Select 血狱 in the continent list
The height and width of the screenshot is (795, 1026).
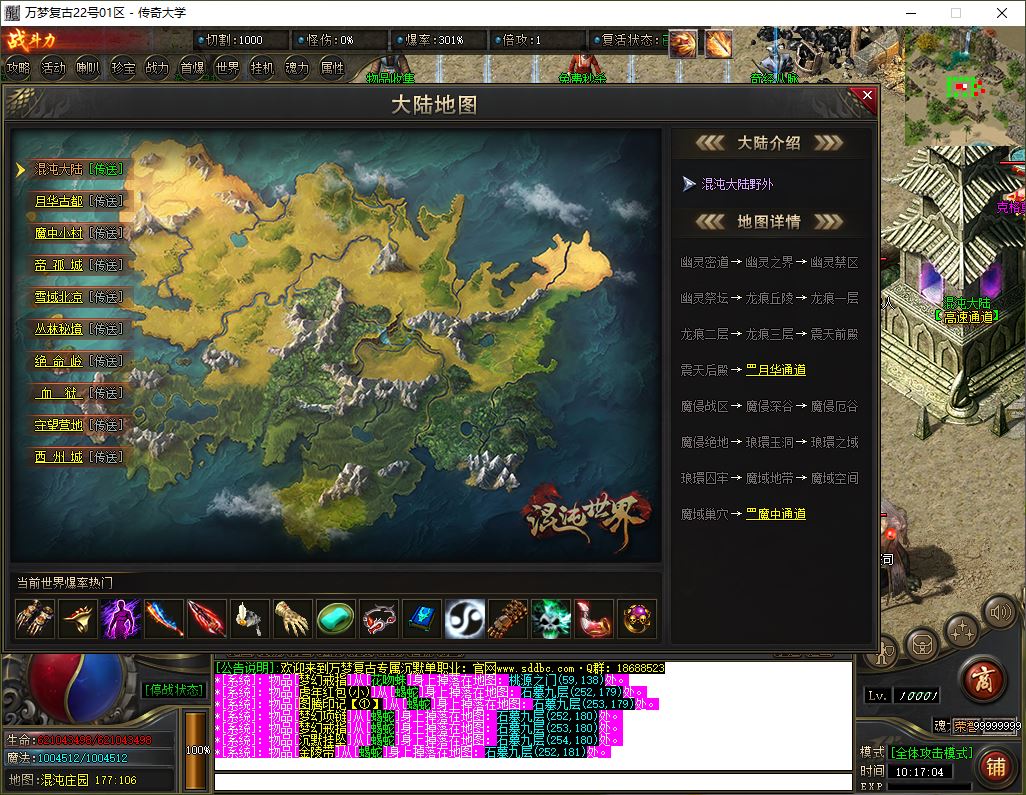pyautogui.click(x=59, y=393)
